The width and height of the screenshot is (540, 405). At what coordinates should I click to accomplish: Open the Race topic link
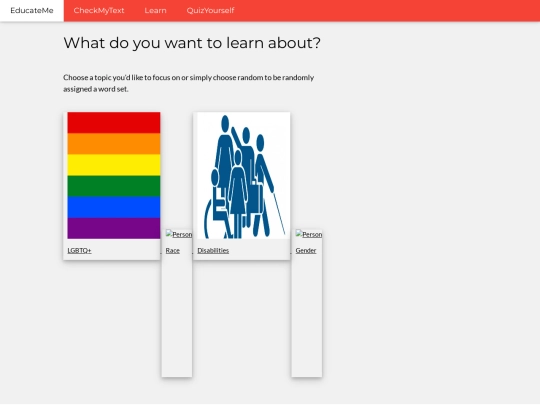coord(173,250)
